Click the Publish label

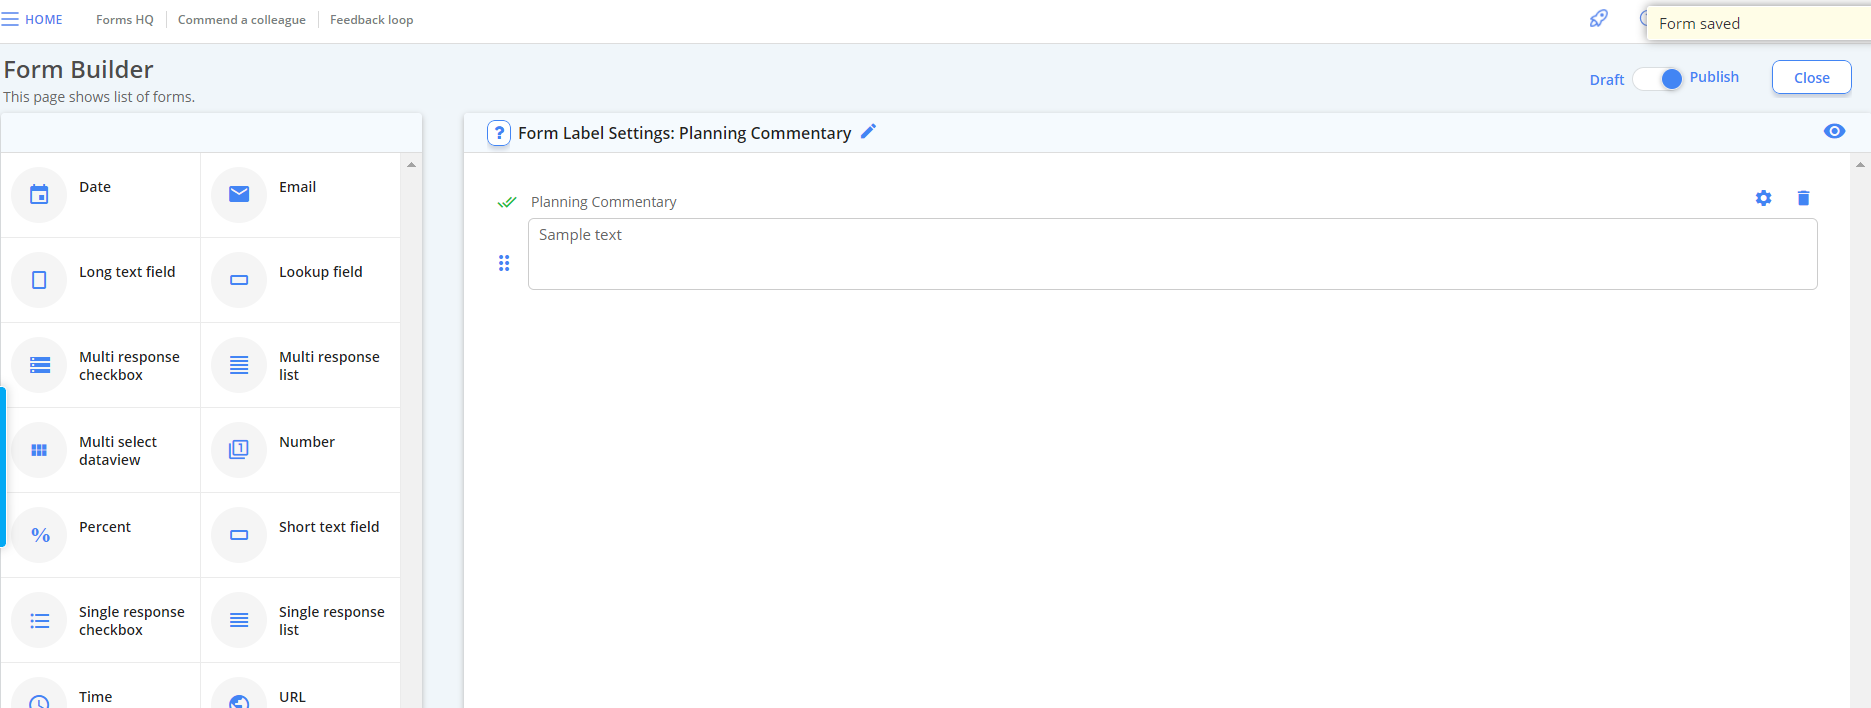click(1714, 77)
